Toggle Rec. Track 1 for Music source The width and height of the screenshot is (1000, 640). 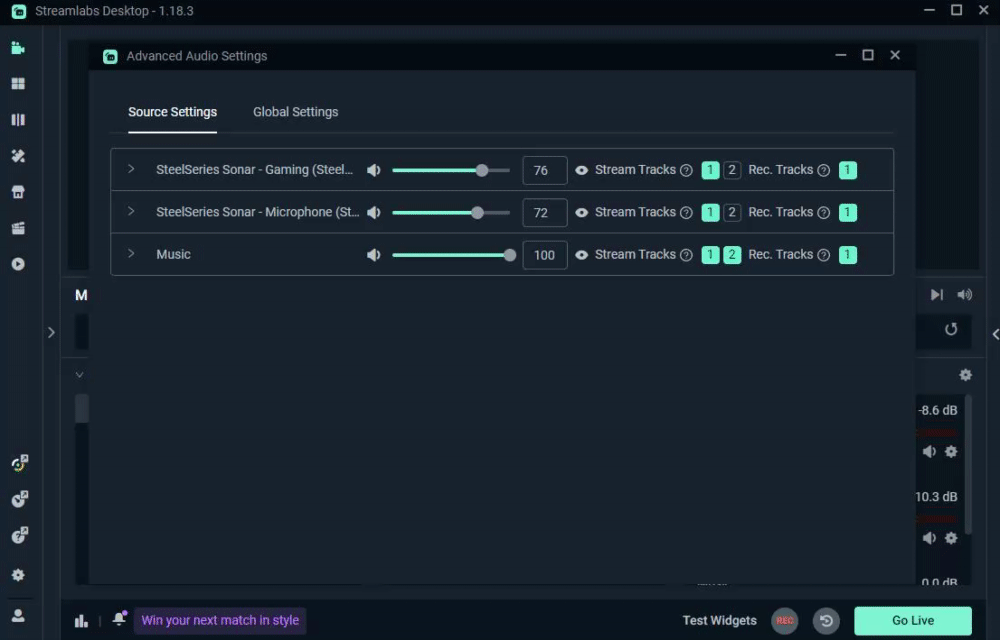click(x=848, y=255)
